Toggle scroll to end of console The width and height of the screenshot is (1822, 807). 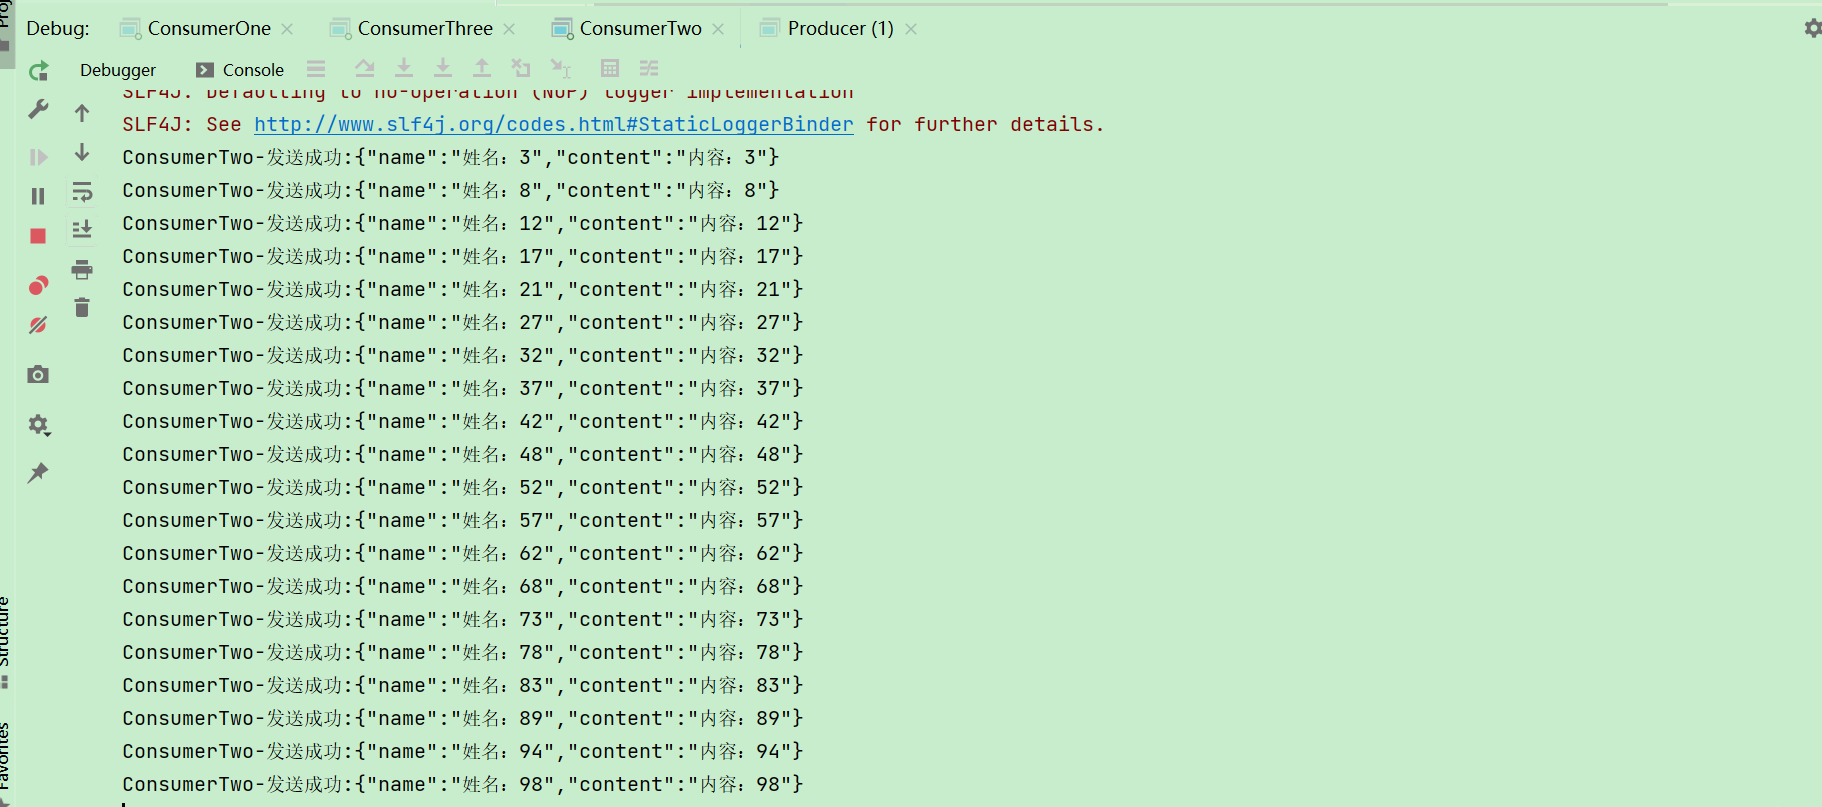pyautogui.click(x=82, y=230)
